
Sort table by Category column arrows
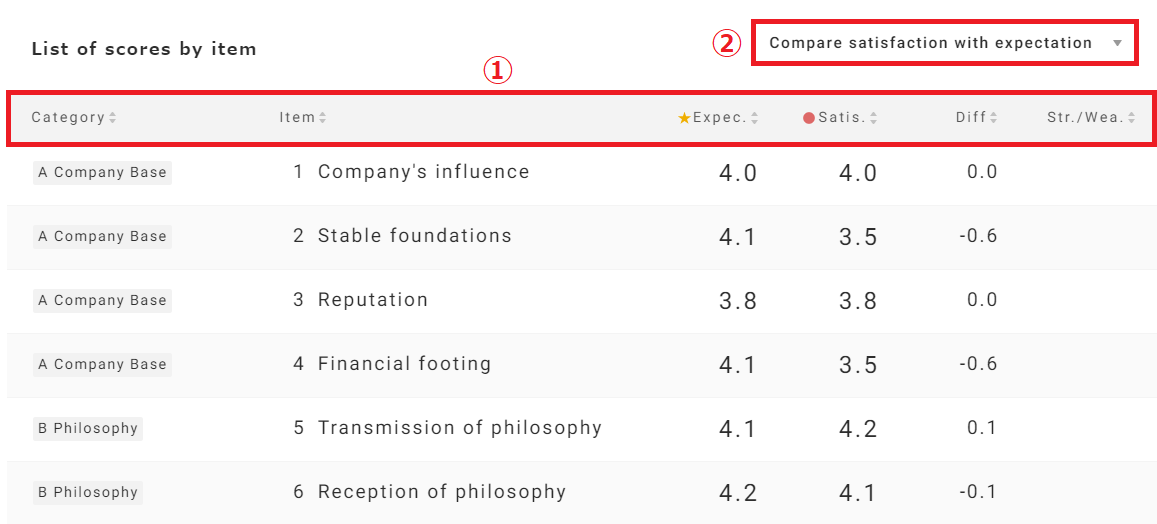(112, 118)
